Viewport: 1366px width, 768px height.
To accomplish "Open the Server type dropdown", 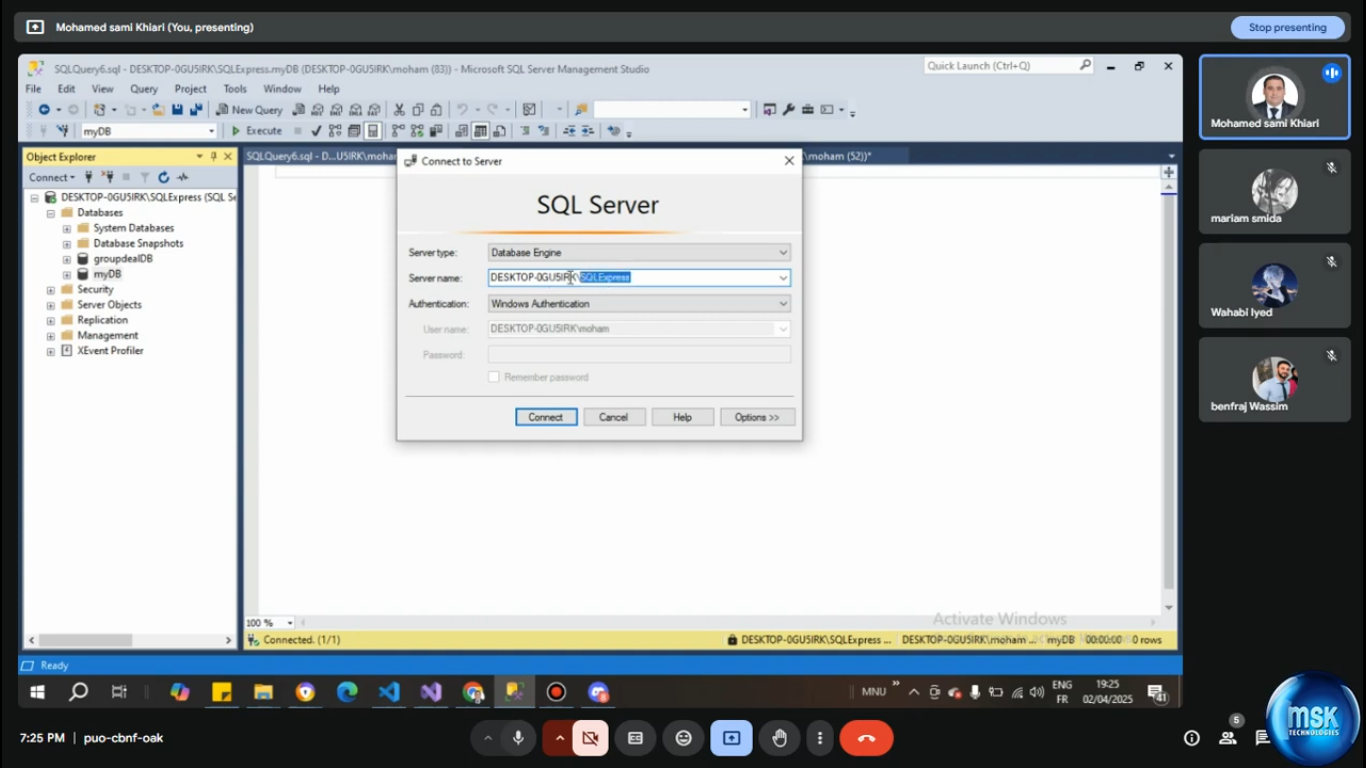I will [783, 253].
